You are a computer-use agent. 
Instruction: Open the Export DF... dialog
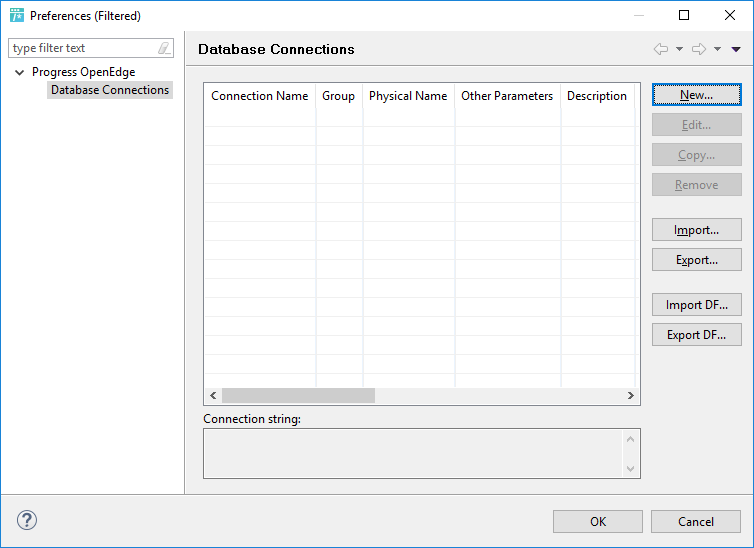click(696, 335)
